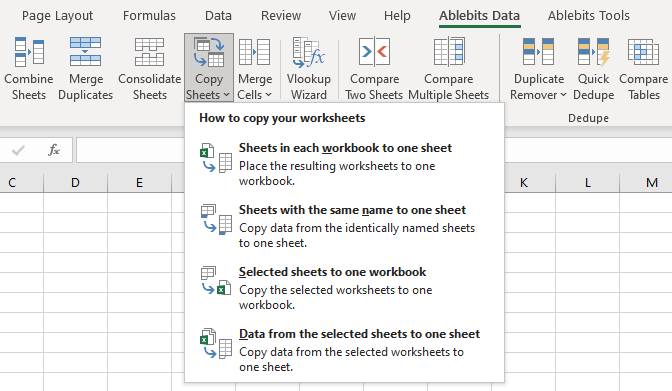Image resolution: width=672 pixels, height=391 pixels.
Task: Open Compare Multiple Sheets tool
Action: click(x=448, y=68)
